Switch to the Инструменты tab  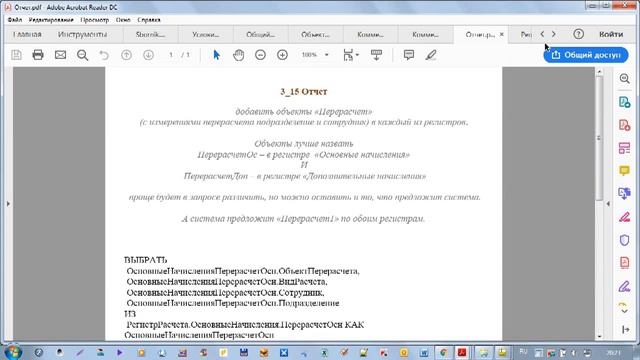(x=82, y=34)
